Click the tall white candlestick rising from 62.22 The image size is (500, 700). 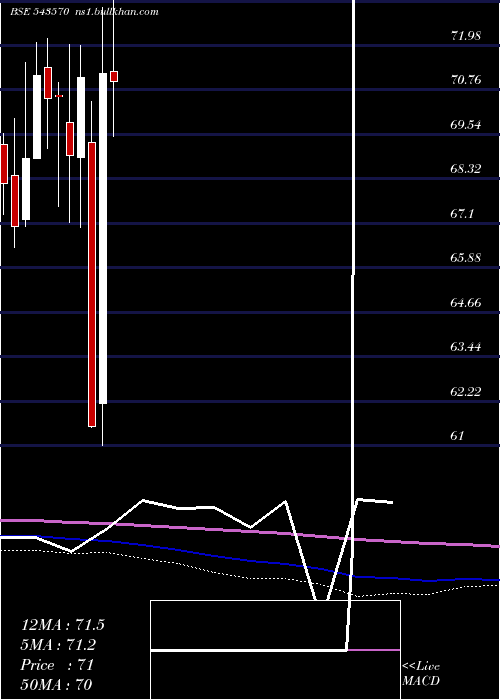point(103,238)
